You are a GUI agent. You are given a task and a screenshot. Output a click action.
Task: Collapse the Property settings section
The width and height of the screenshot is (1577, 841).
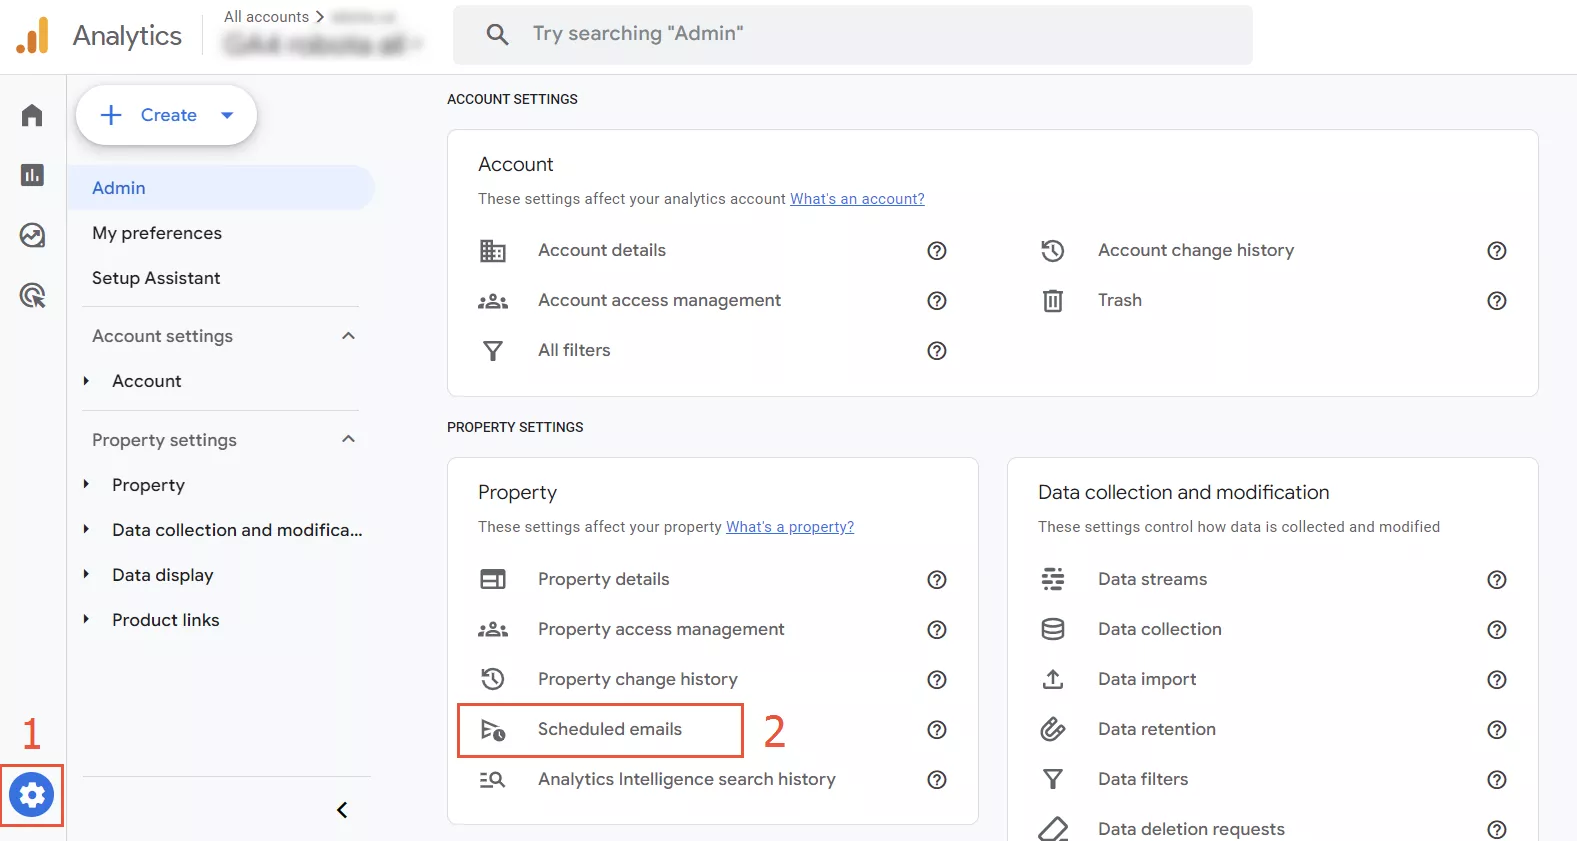348,439
